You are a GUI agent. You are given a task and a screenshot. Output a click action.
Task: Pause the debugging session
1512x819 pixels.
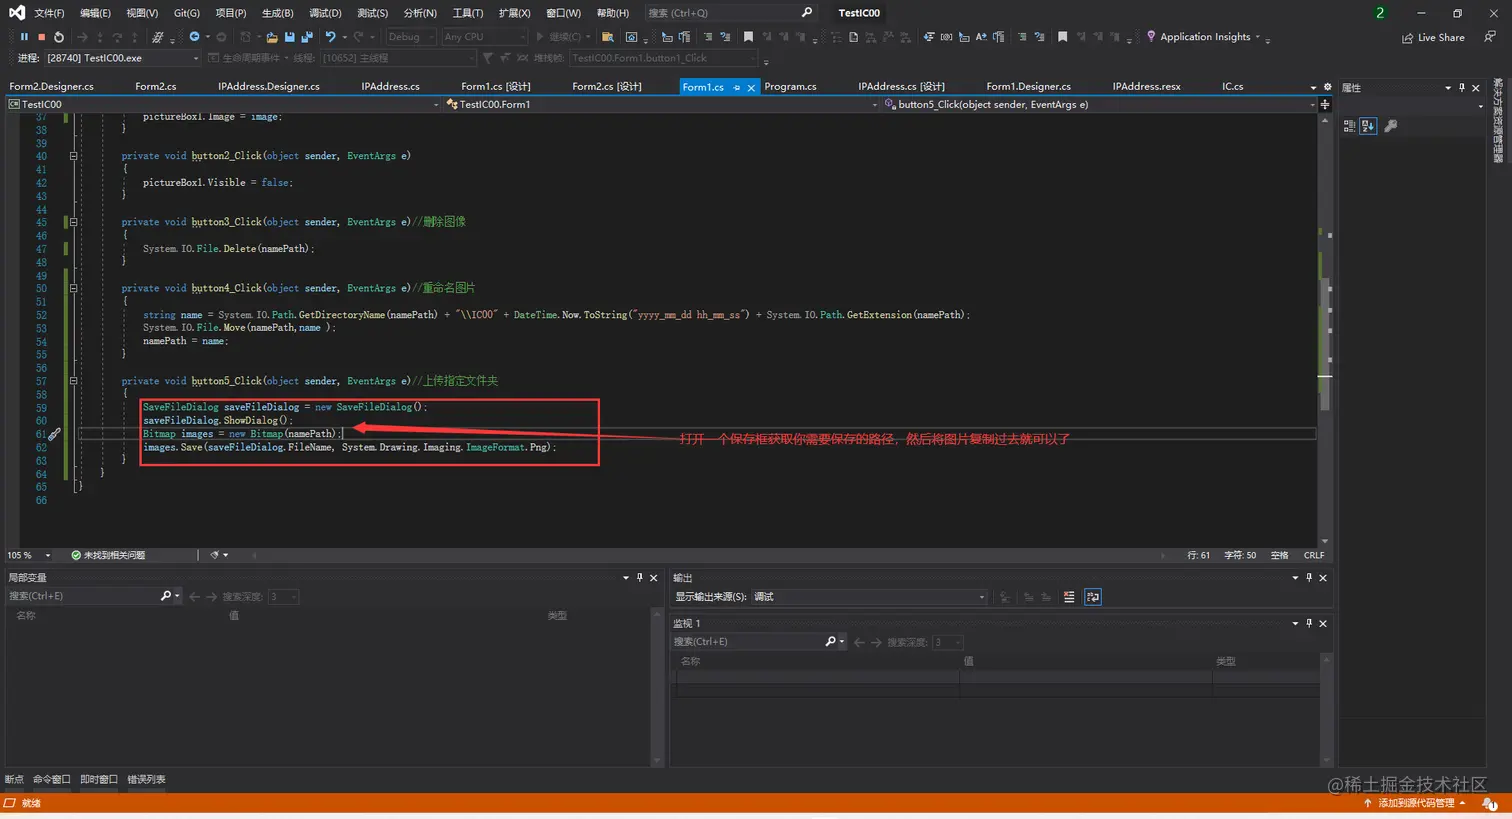(x=24, y=37)
